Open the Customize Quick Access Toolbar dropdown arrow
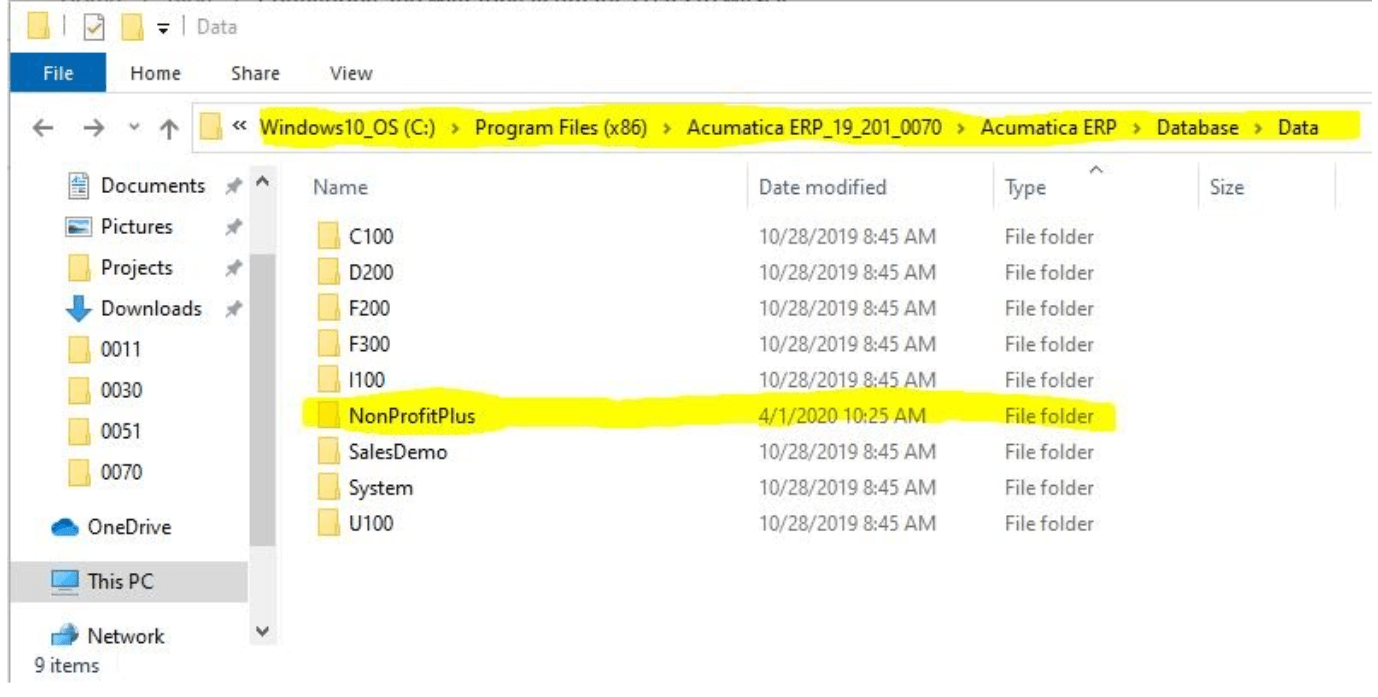The width and height of the screenshot is (1378, 697). click(162, 28)
